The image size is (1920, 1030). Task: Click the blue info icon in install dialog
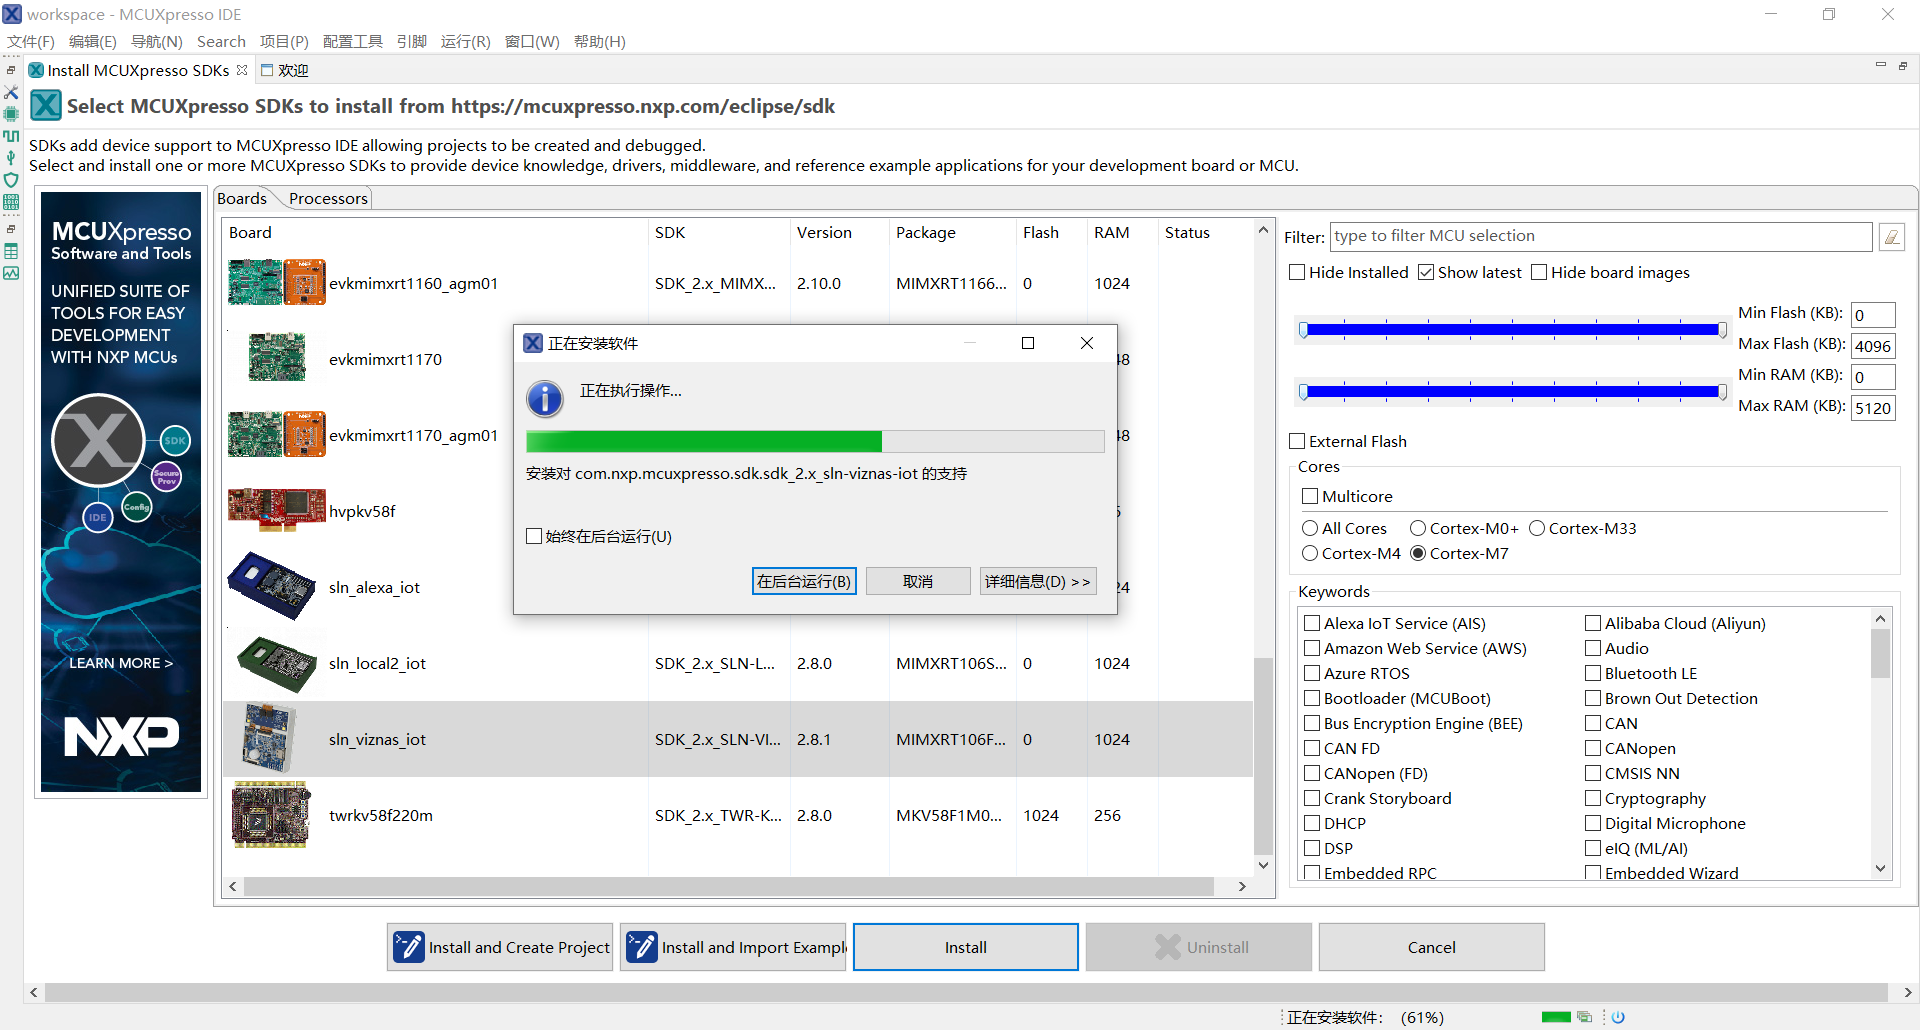(x=544, y=398)
